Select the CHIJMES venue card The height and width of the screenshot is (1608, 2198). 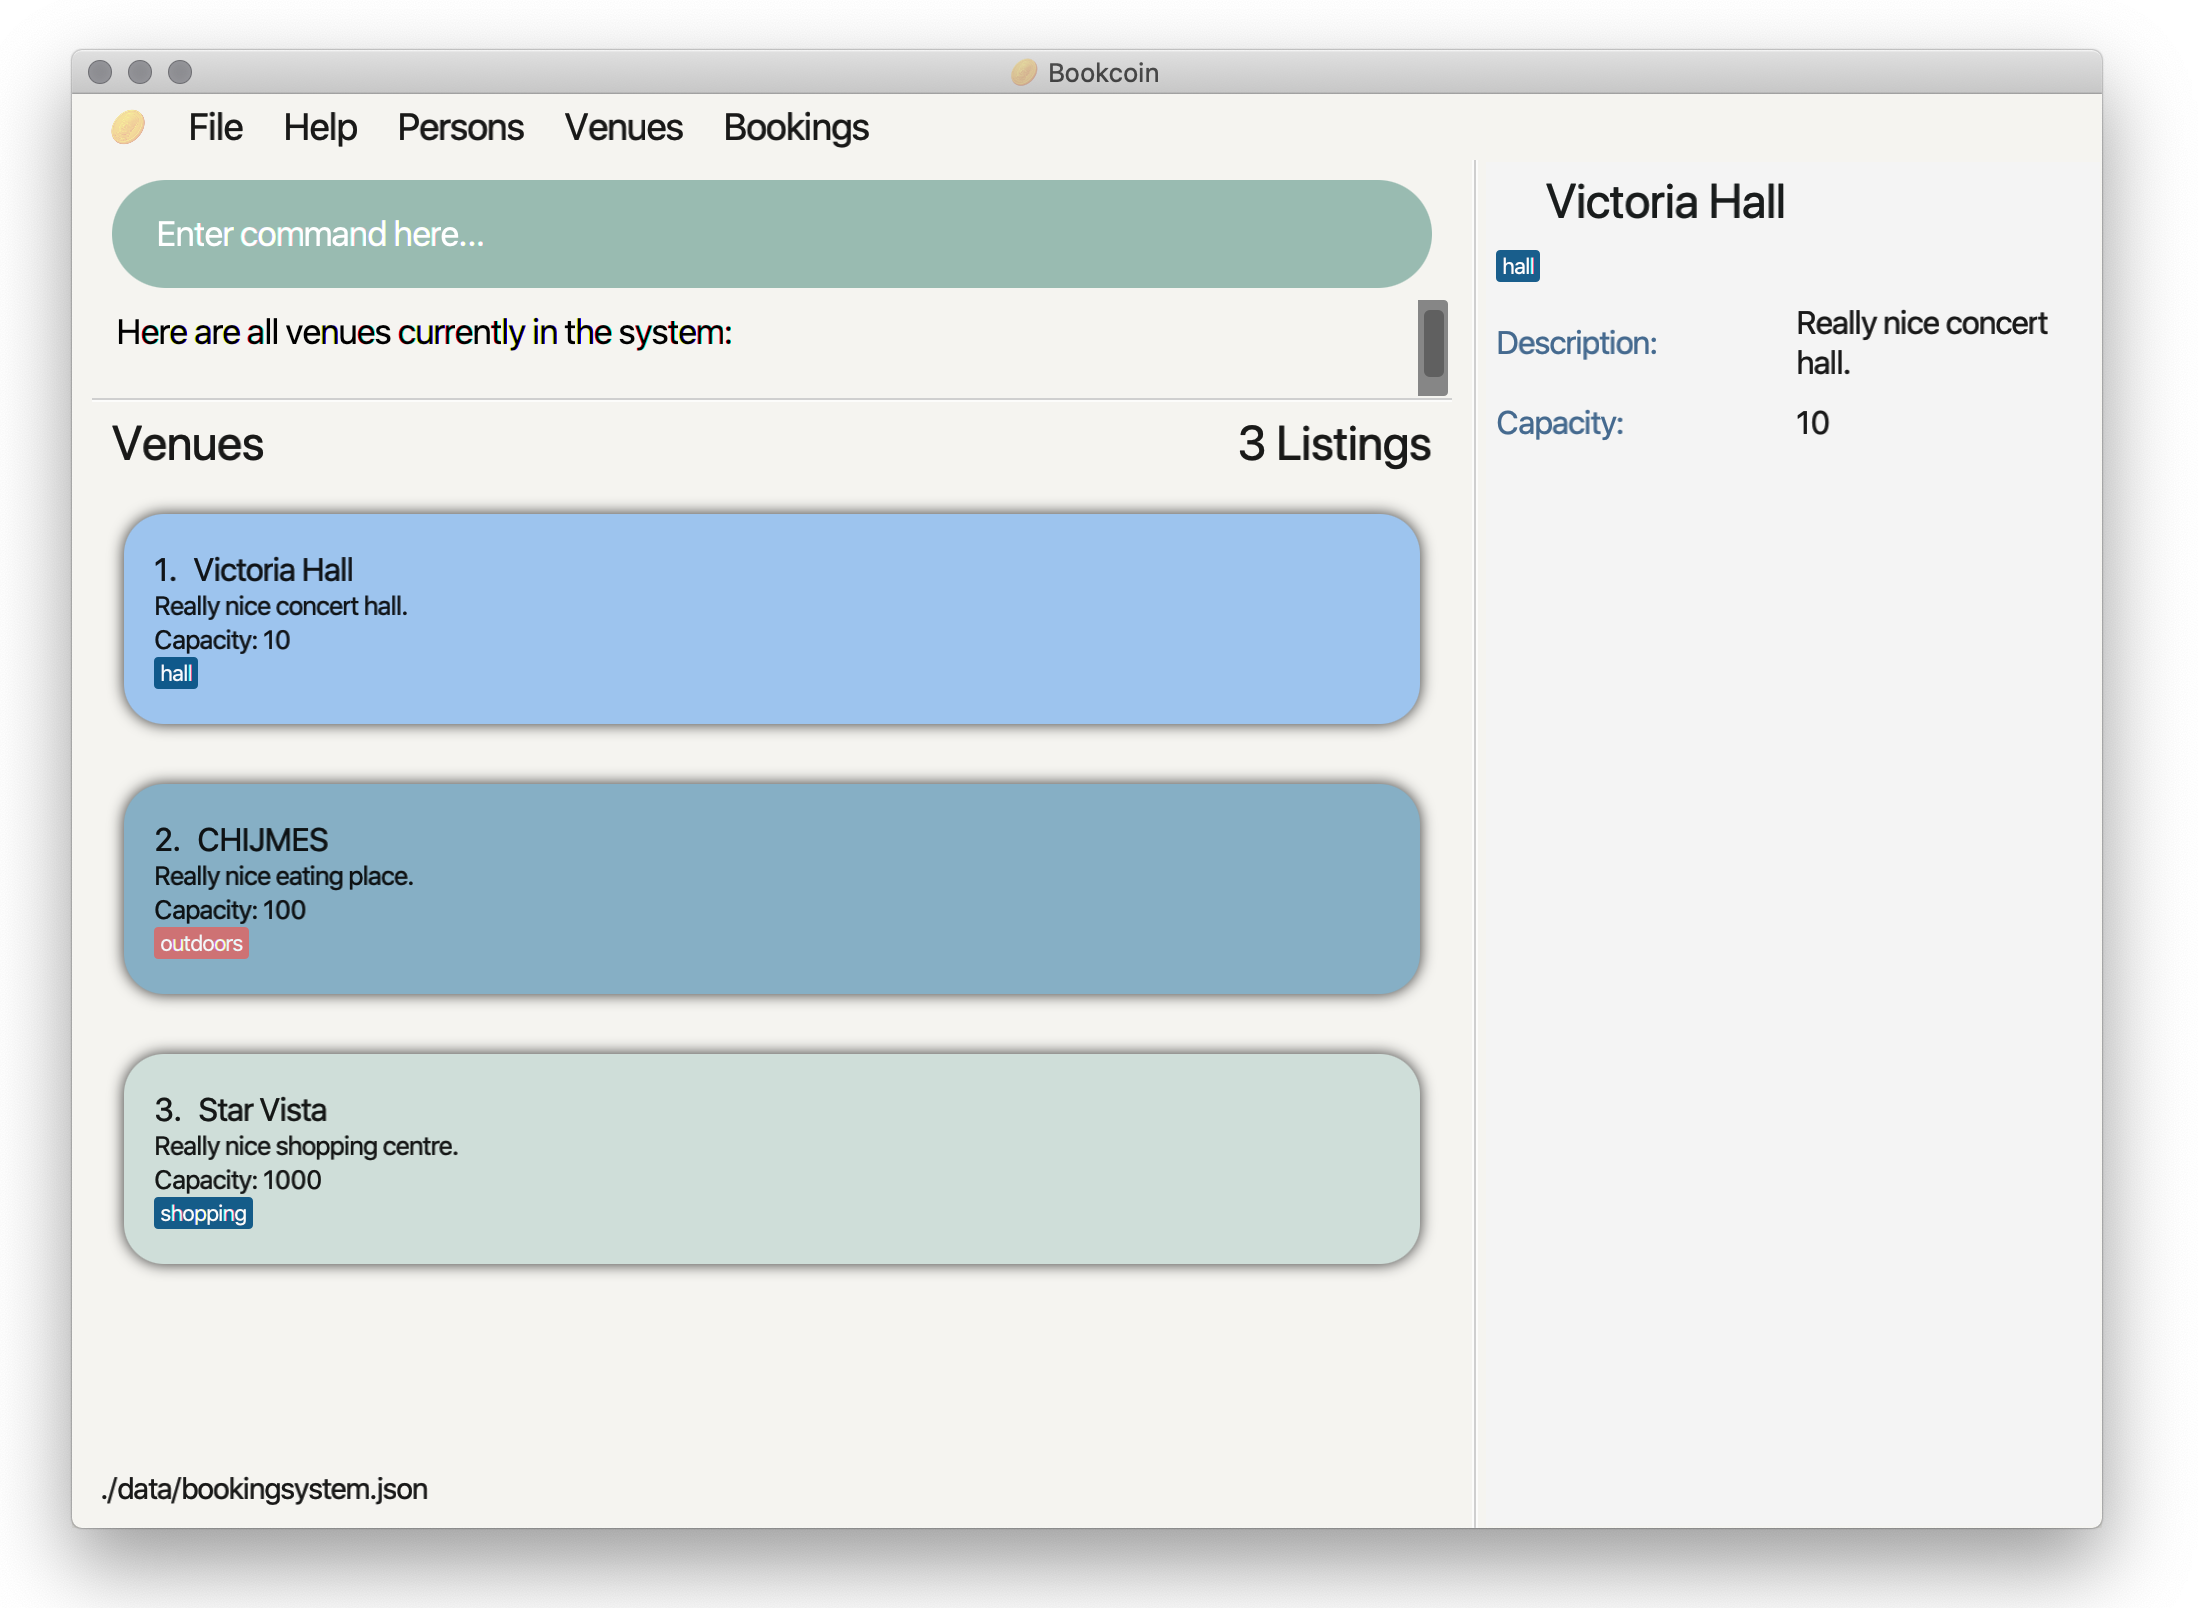point(771,889)
